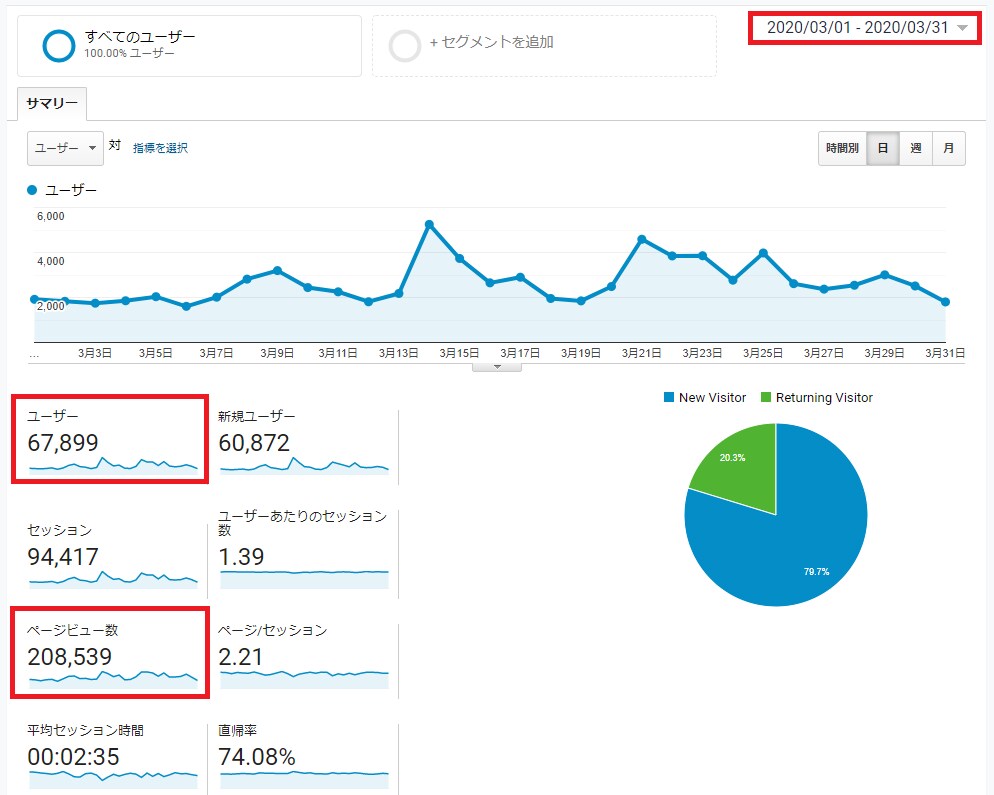Switch chart granularity to 月

pyautogui.click(x=949, y=148)
